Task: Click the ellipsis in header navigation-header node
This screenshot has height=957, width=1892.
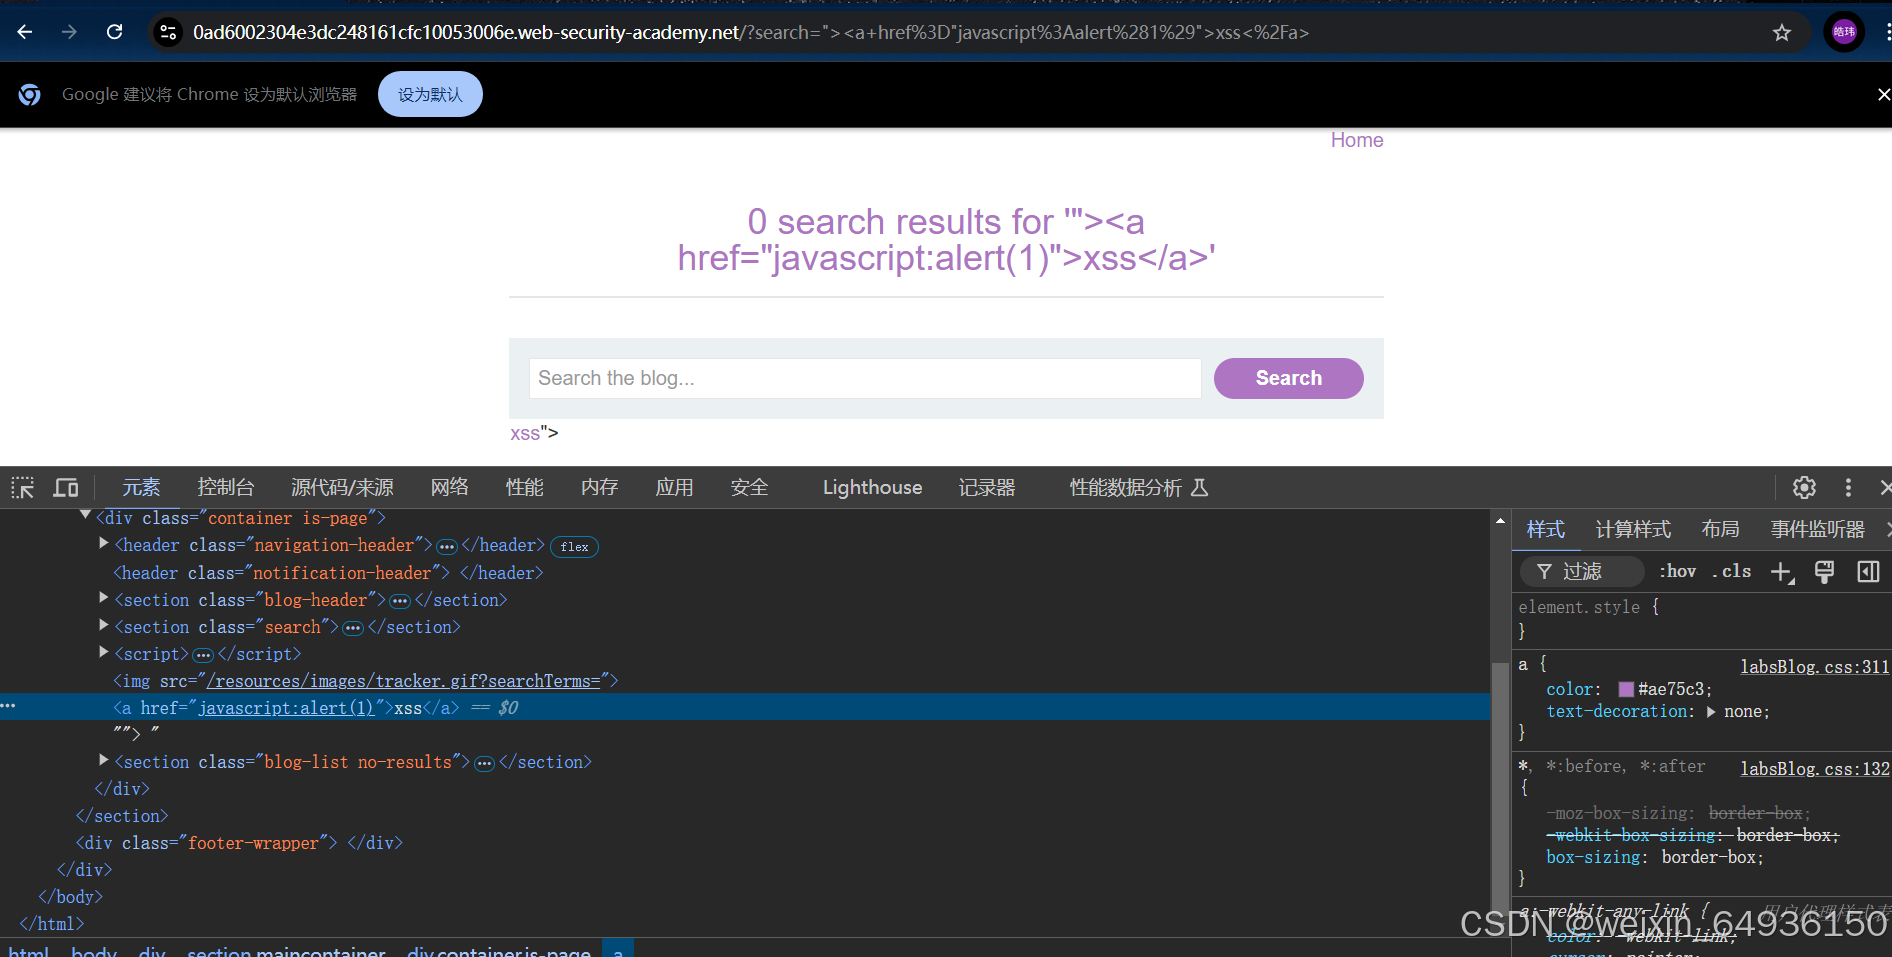Action: (447, 546)
